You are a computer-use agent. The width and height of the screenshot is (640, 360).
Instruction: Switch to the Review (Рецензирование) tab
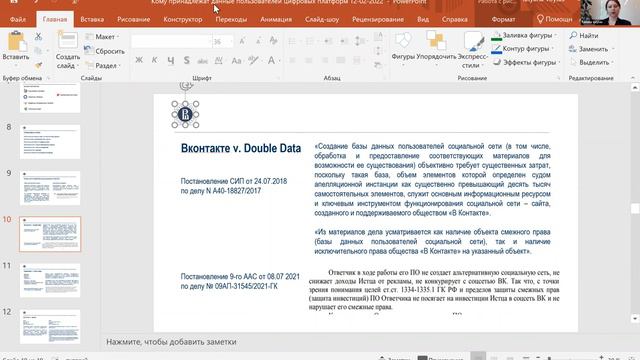[378, 19]
